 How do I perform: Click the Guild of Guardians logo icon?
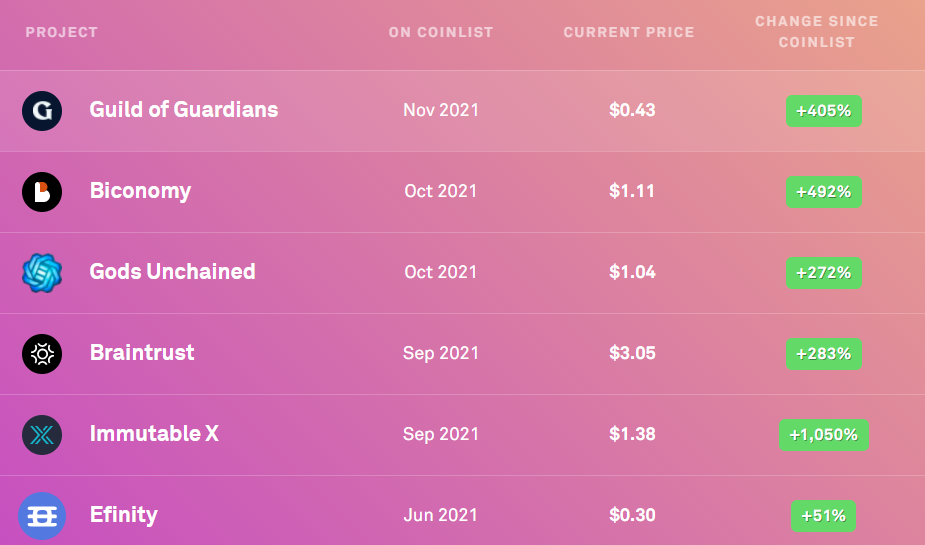click(42, 110)
